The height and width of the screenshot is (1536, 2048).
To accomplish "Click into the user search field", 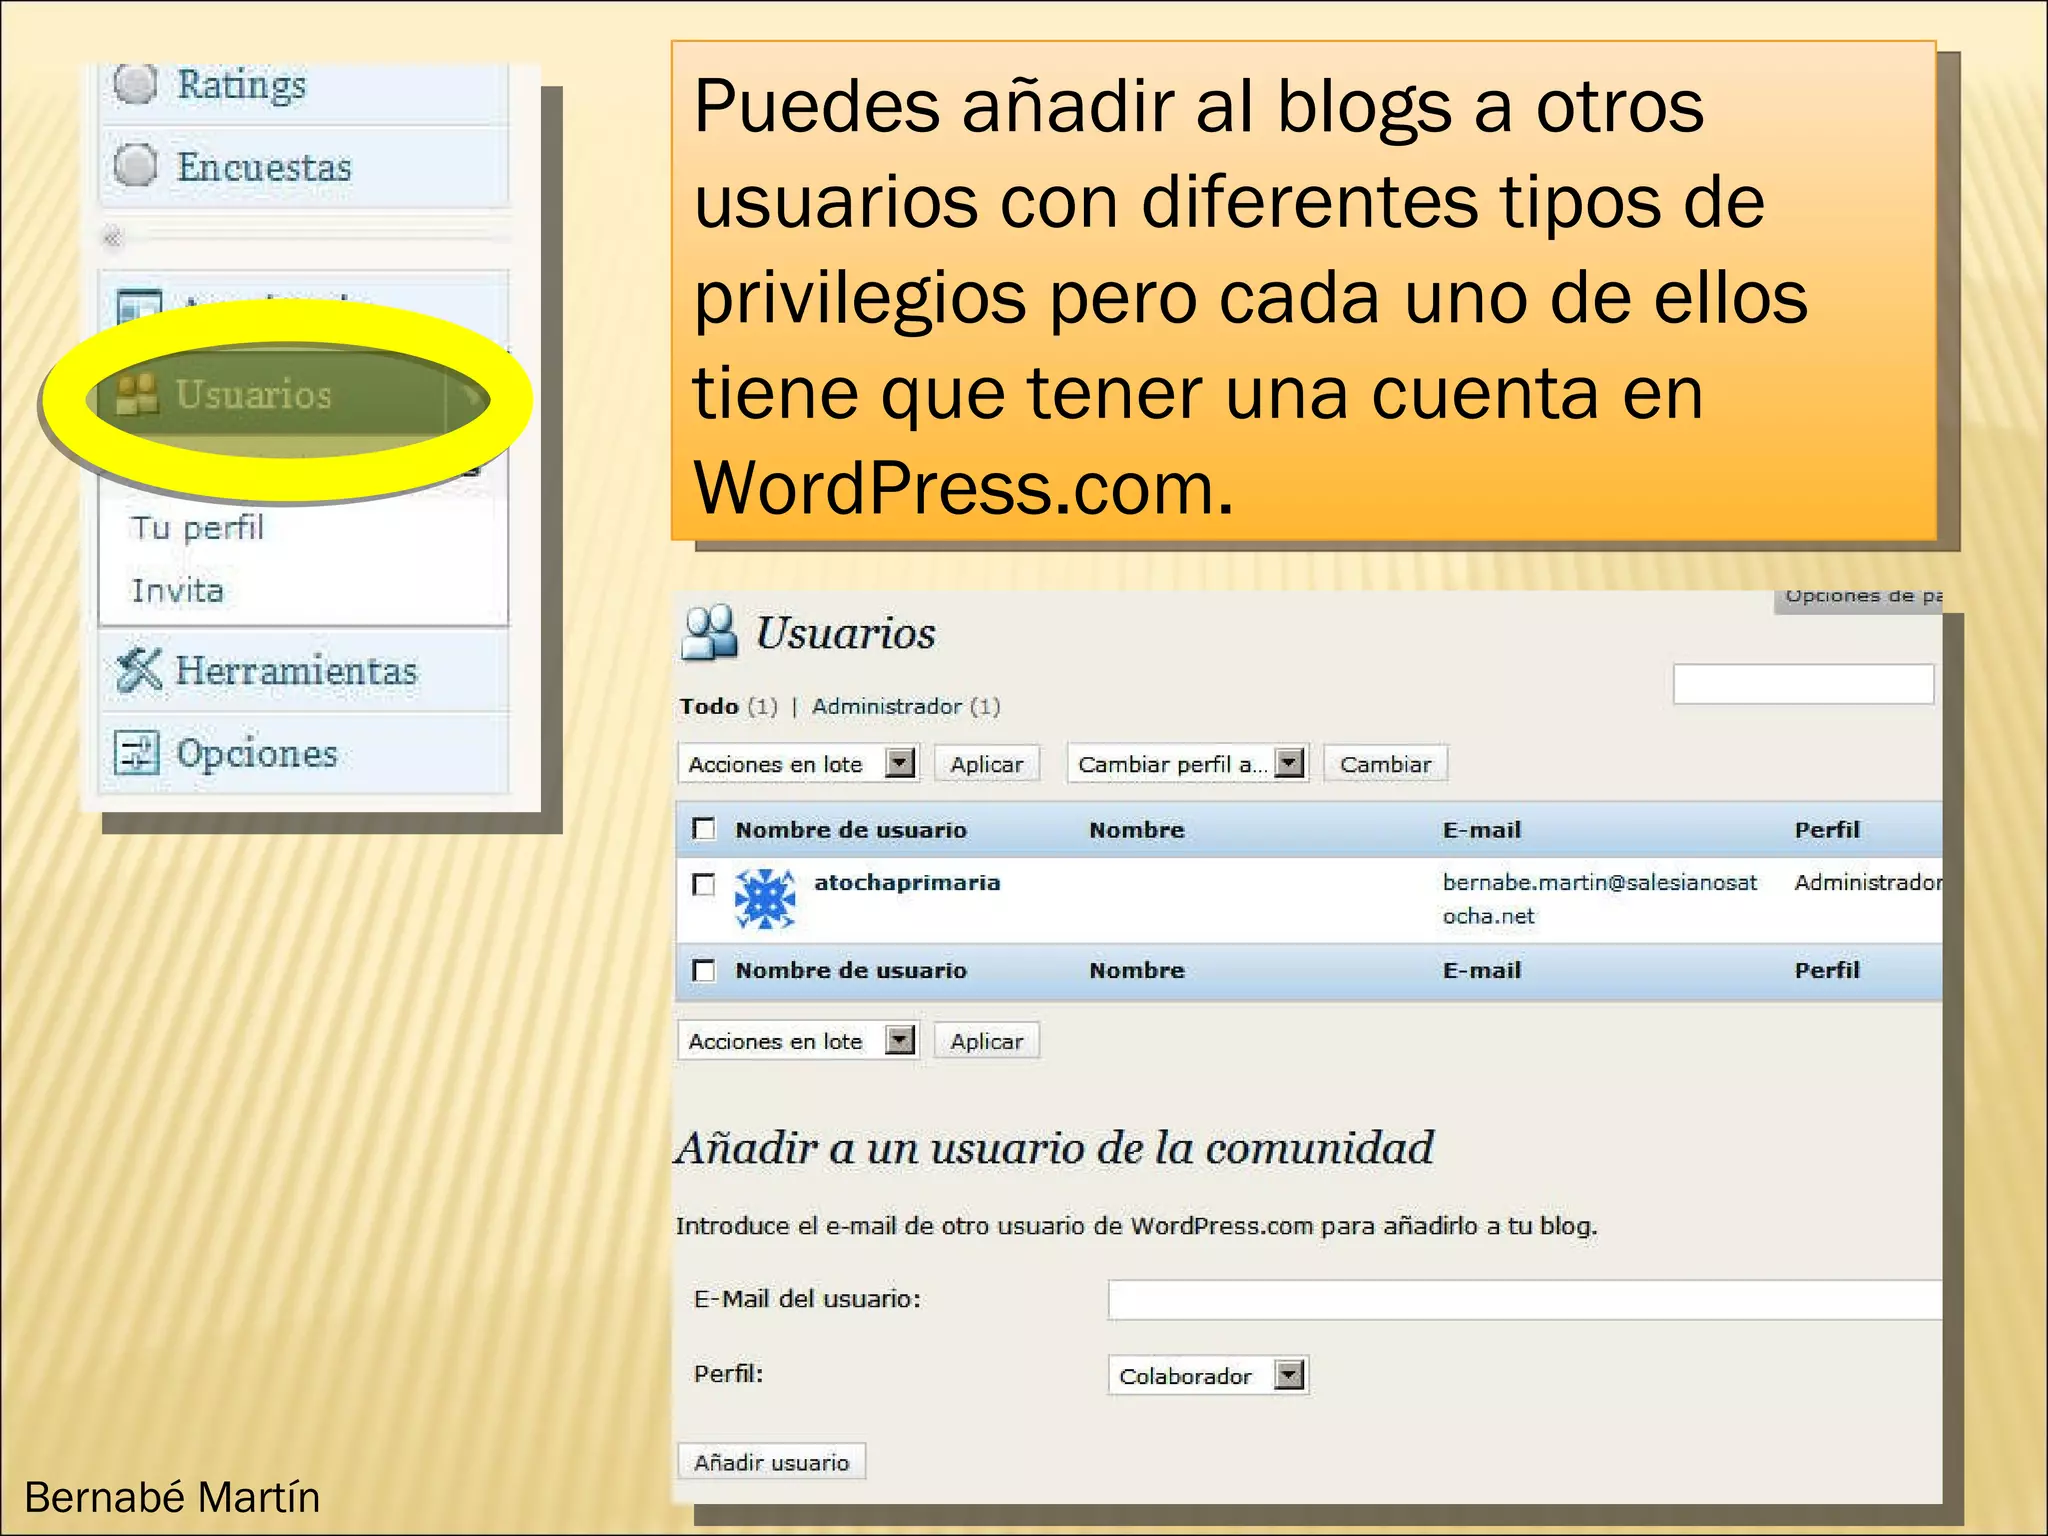I will point(1803,684).
